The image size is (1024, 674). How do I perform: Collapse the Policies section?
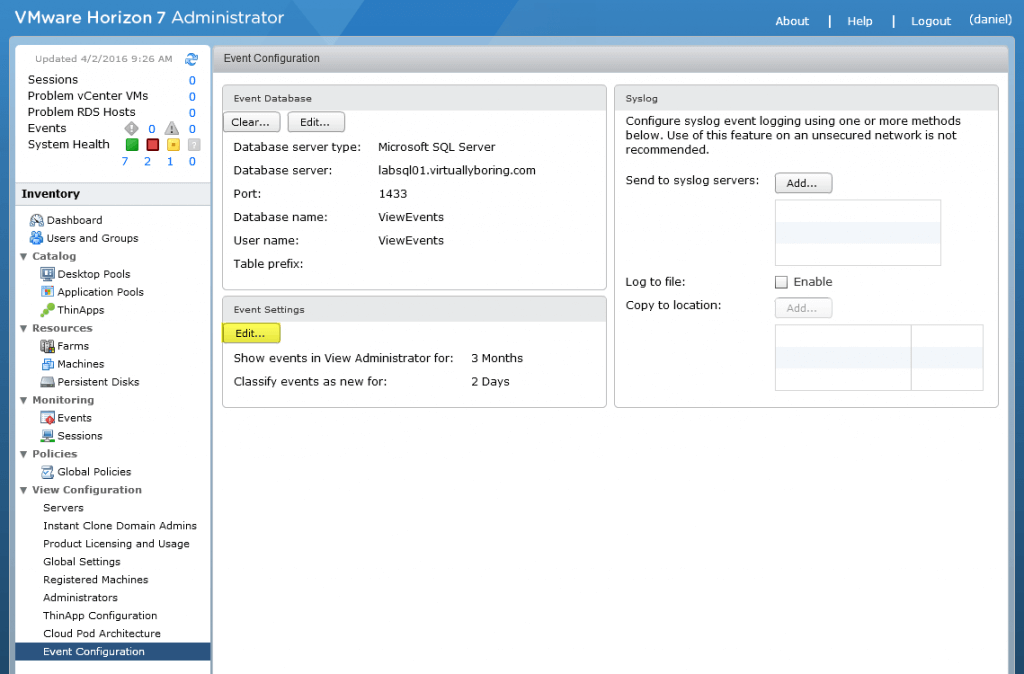(x=23, y=453)
